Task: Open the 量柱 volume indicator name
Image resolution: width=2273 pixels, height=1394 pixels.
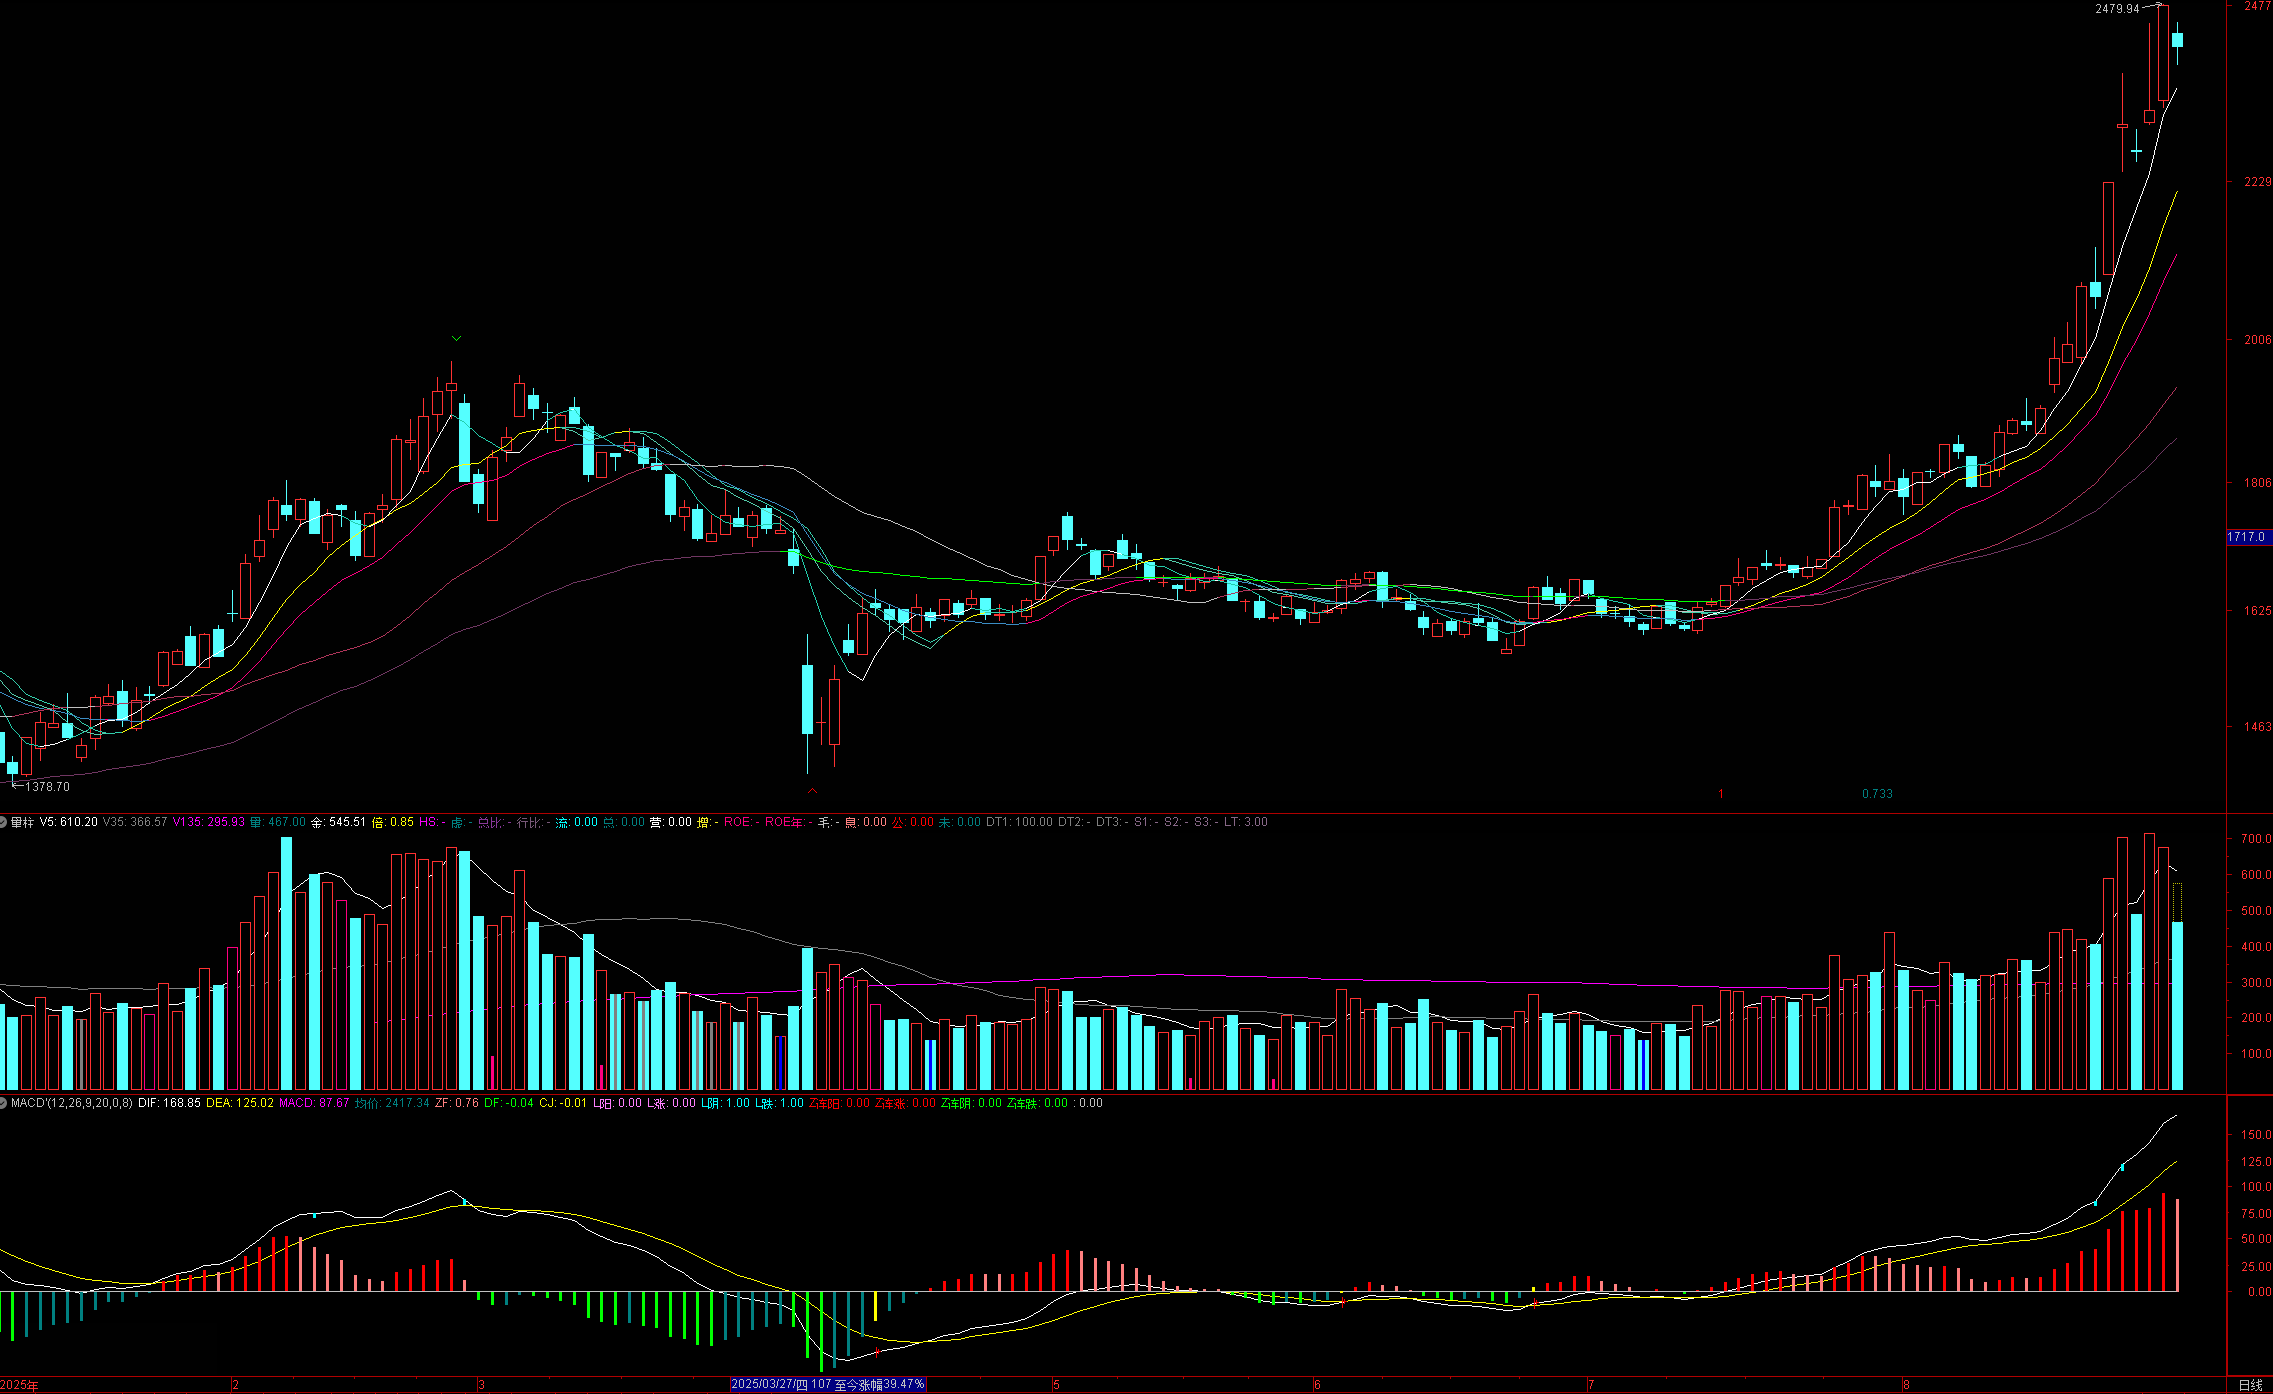Action: (x=22, y=822)
